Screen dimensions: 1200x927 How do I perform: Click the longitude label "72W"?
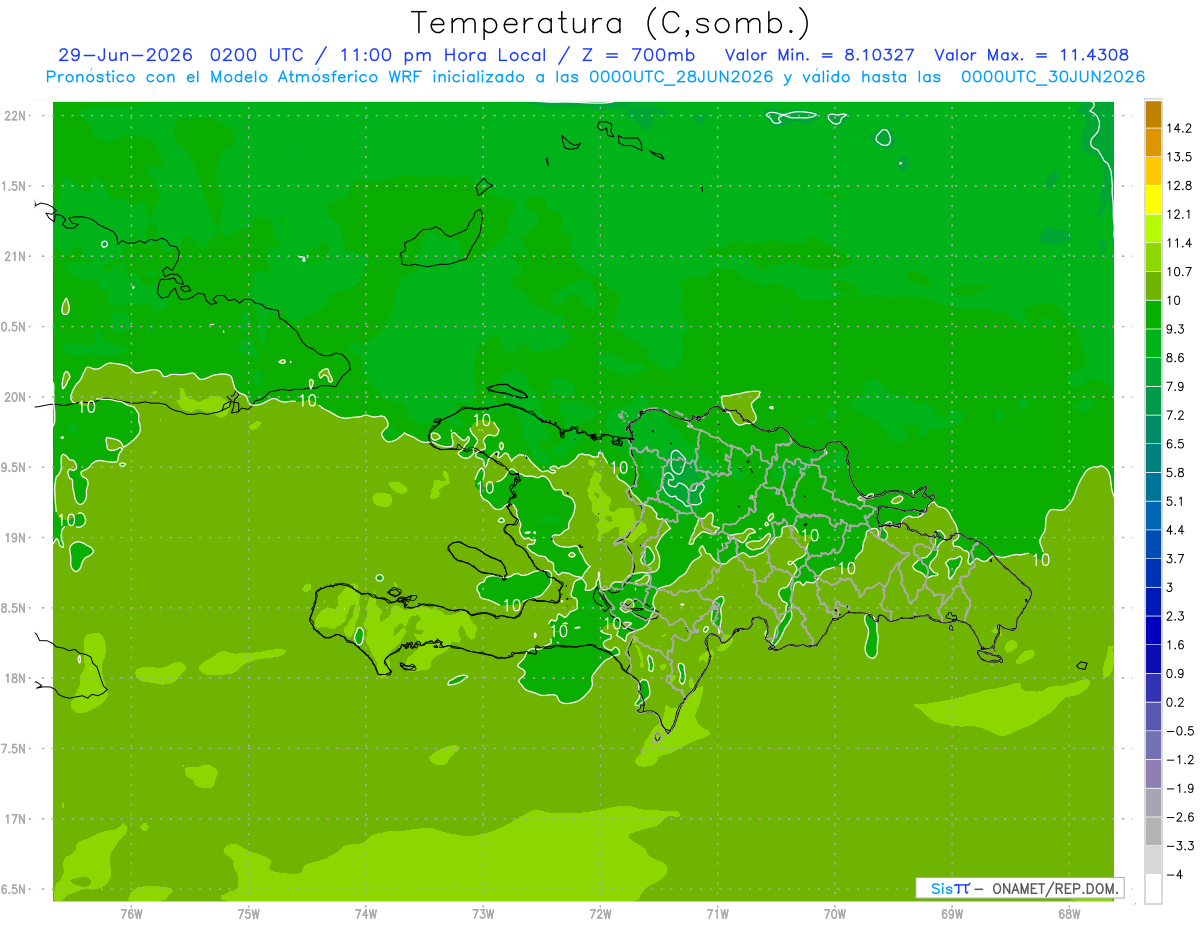click(600, 914)
